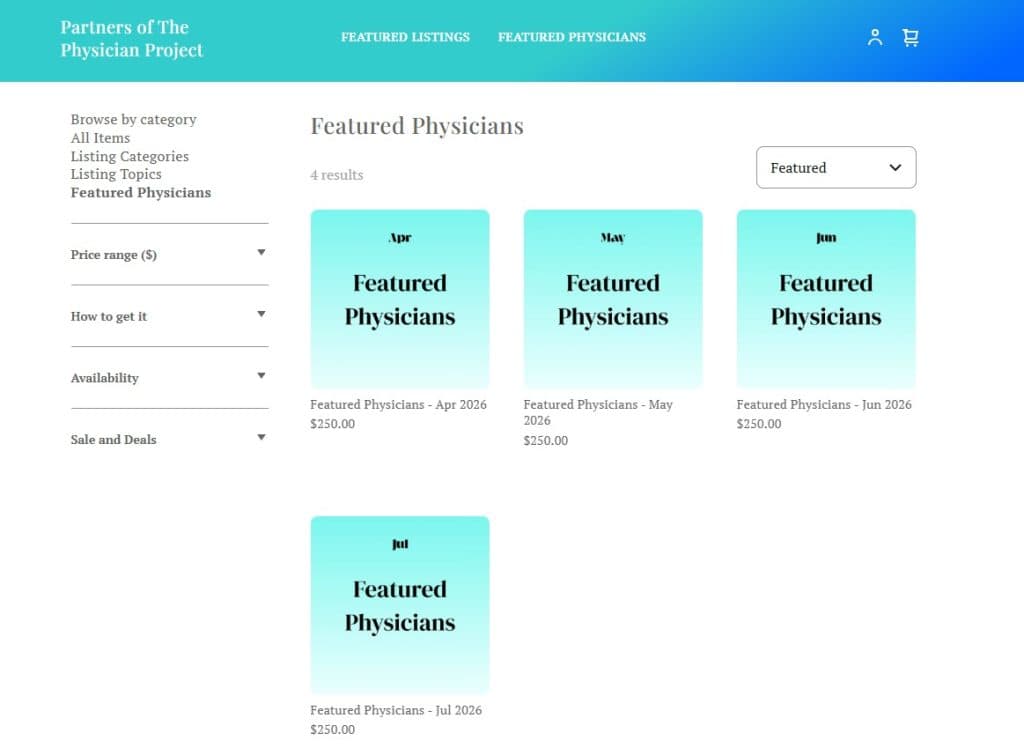The image size is (1024, 755).
Task: Open the shopping cart icon
Action: pos(910,38)
